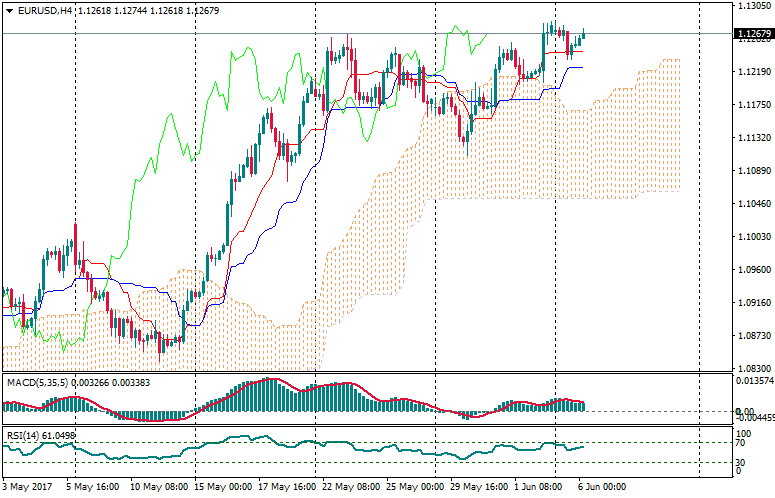The height and width of the screenshot is (498, 775).
Task: Click the 17 May 16:00 time label
Action: [288, 486]
